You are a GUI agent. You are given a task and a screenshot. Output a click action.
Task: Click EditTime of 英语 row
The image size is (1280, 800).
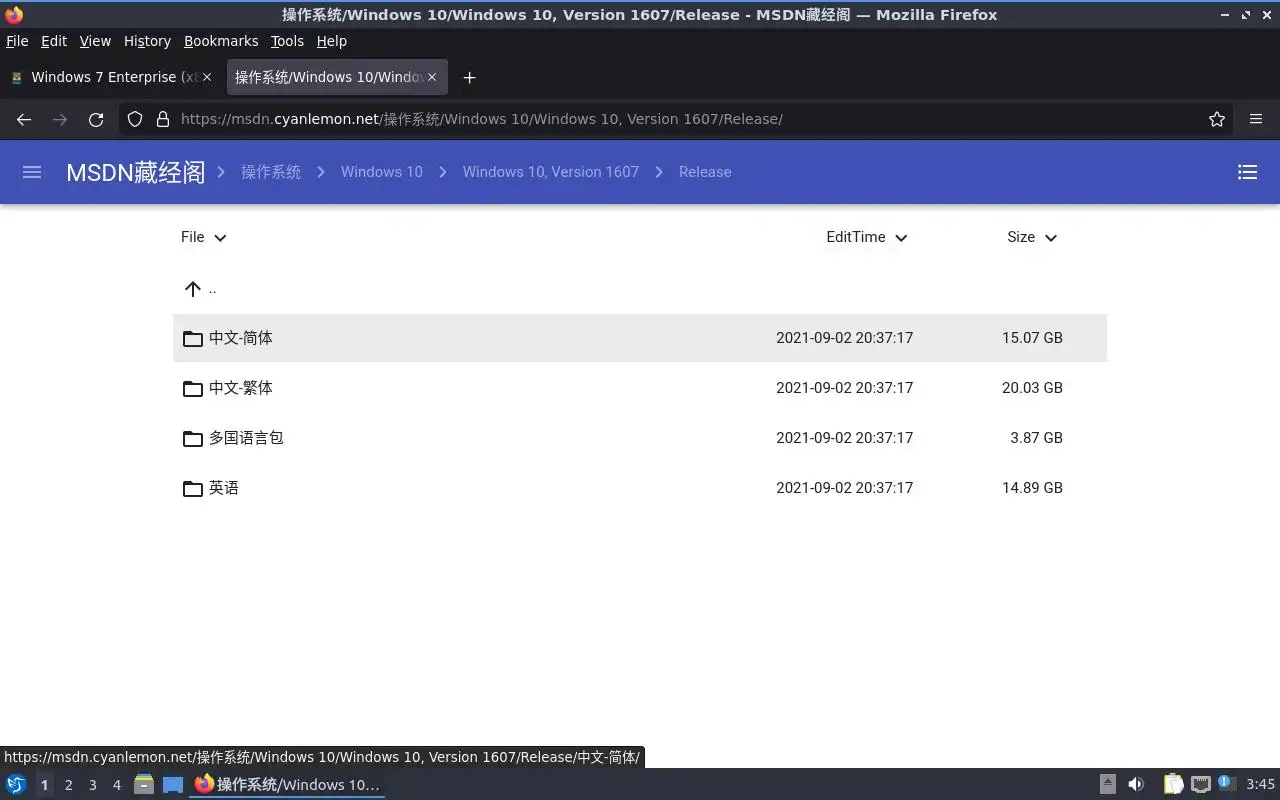844,488
